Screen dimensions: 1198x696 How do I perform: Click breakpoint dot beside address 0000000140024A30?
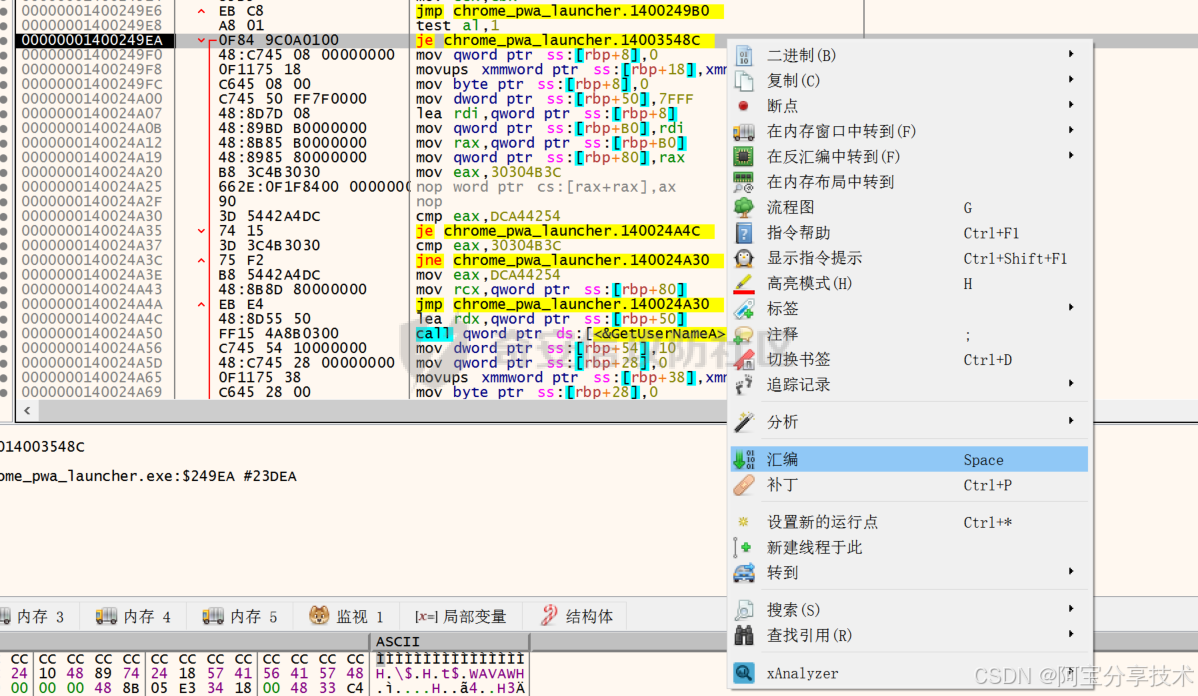4,216
